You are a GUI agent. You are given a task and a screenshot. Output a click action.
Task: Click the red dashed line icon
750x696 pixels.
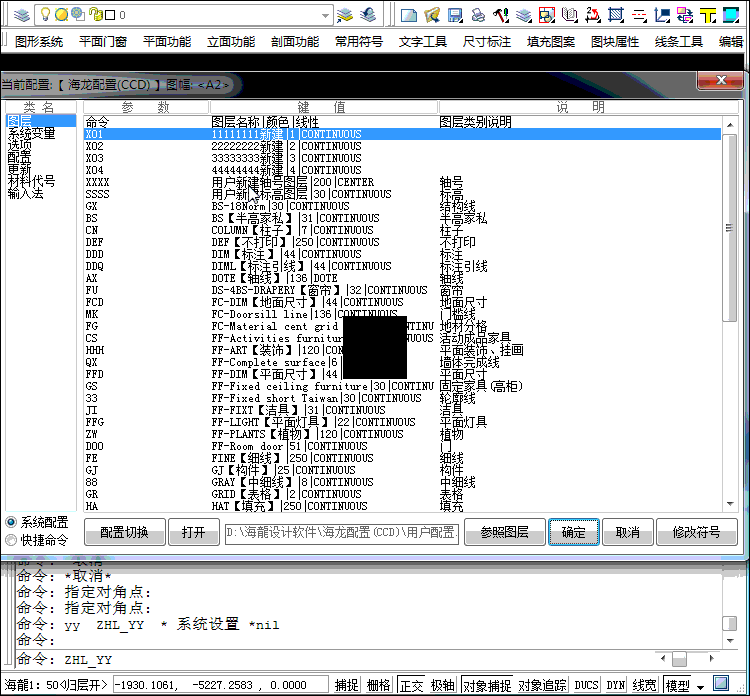(x=639, y=16)
